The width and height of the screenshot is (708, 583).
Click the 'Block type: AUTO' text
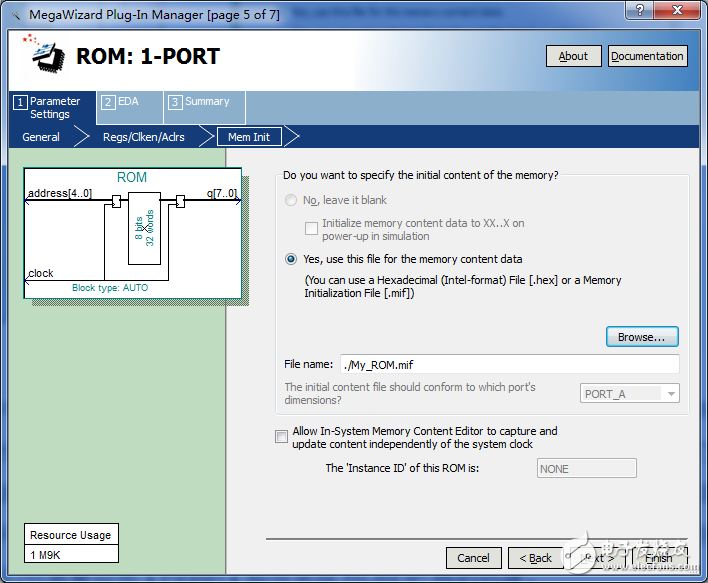point(110,288)
